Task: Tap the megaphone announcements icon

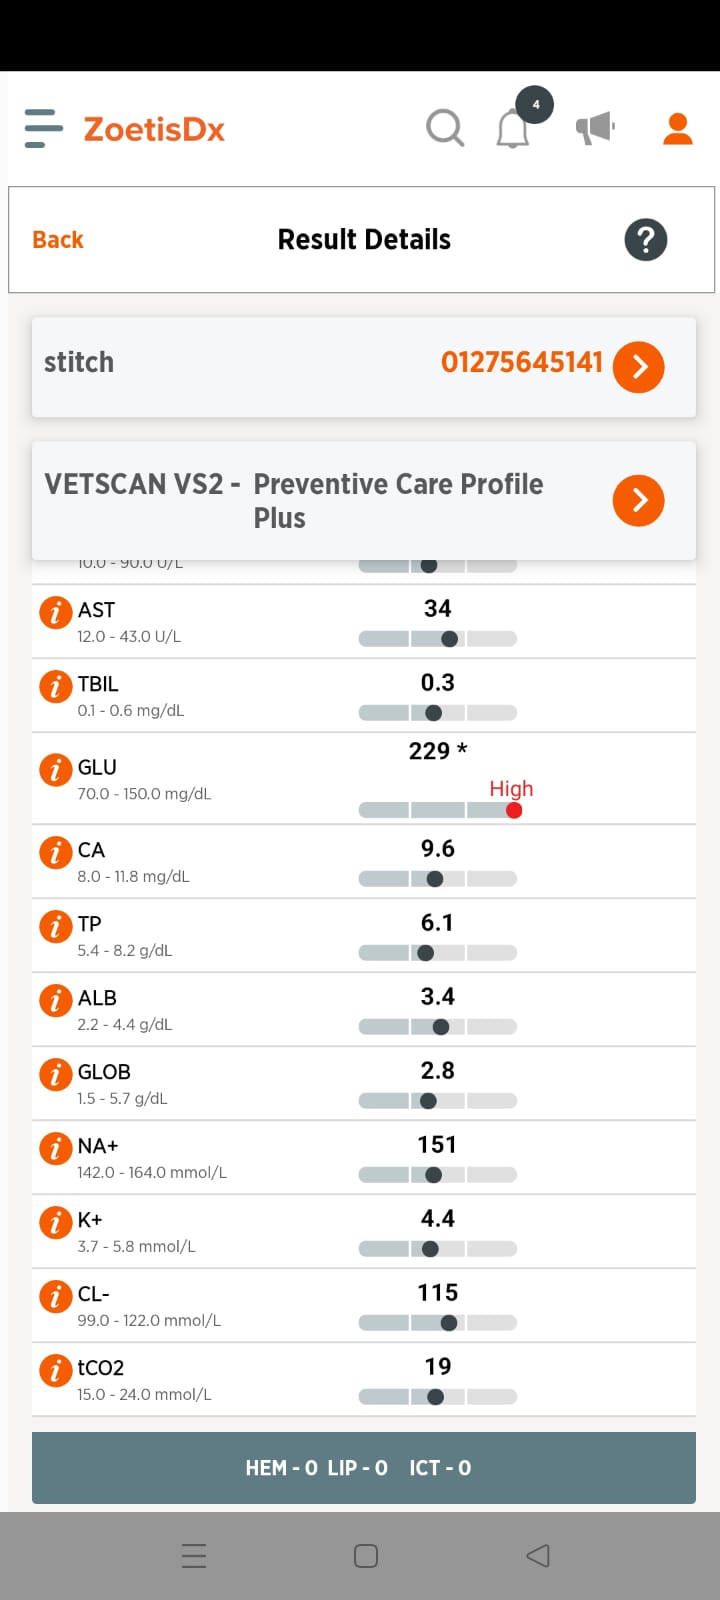Action: (595, 128)
